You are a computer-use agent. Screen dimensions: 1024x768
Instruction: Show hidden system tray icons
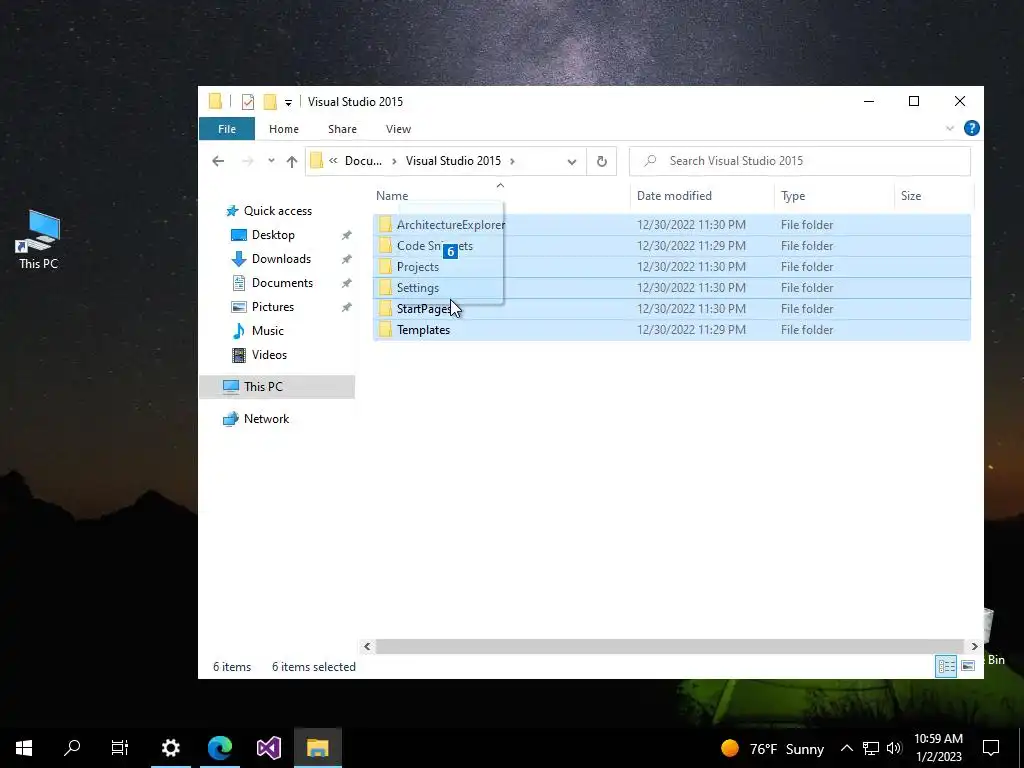pyautogui.click(x=846, y=748)
